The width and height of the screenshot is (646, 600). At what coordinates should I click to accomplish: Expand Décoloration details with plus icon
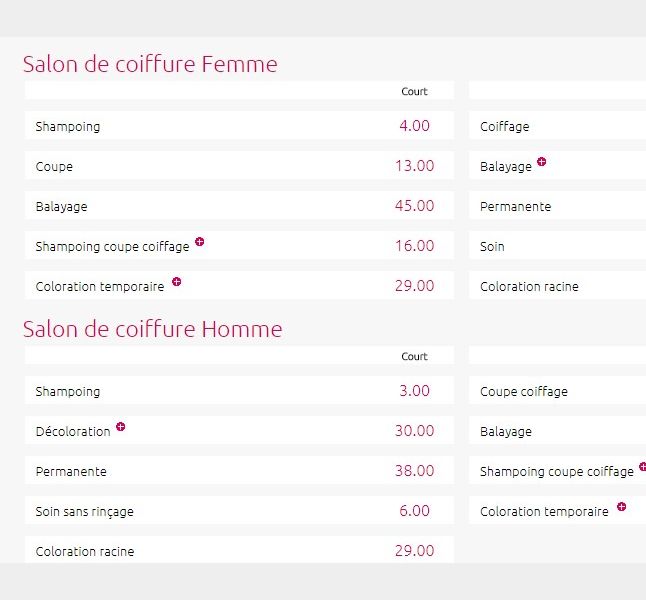point(121,427)
